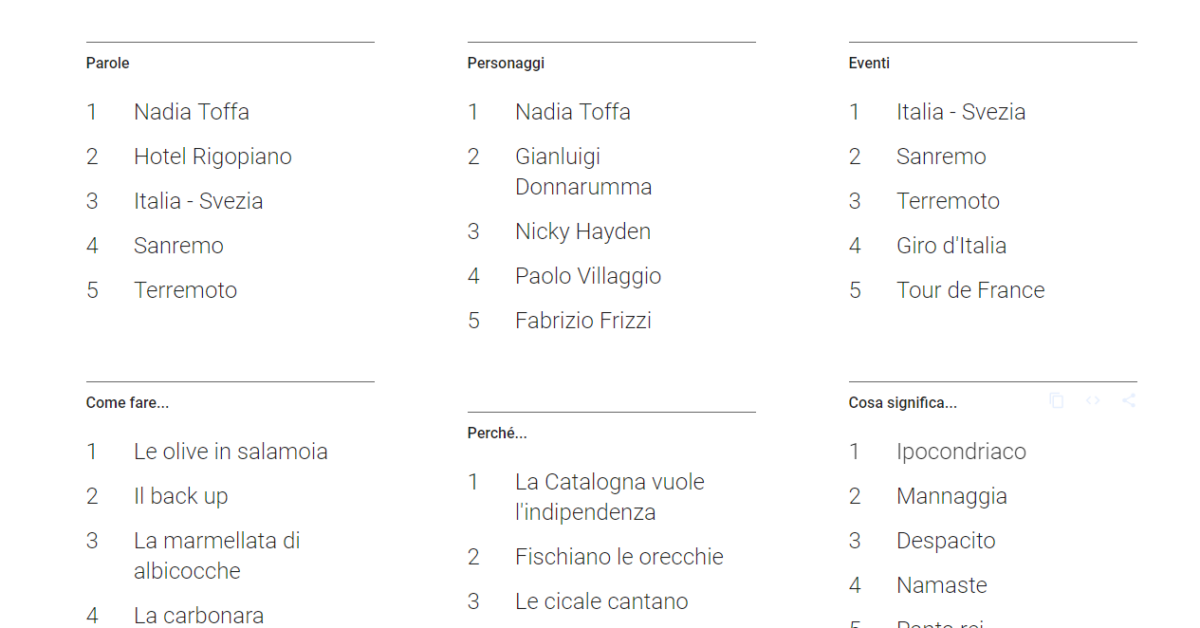1200x628 pixels.
Task: Click Le olive in salamoia
Action: (x=231, y=452)
